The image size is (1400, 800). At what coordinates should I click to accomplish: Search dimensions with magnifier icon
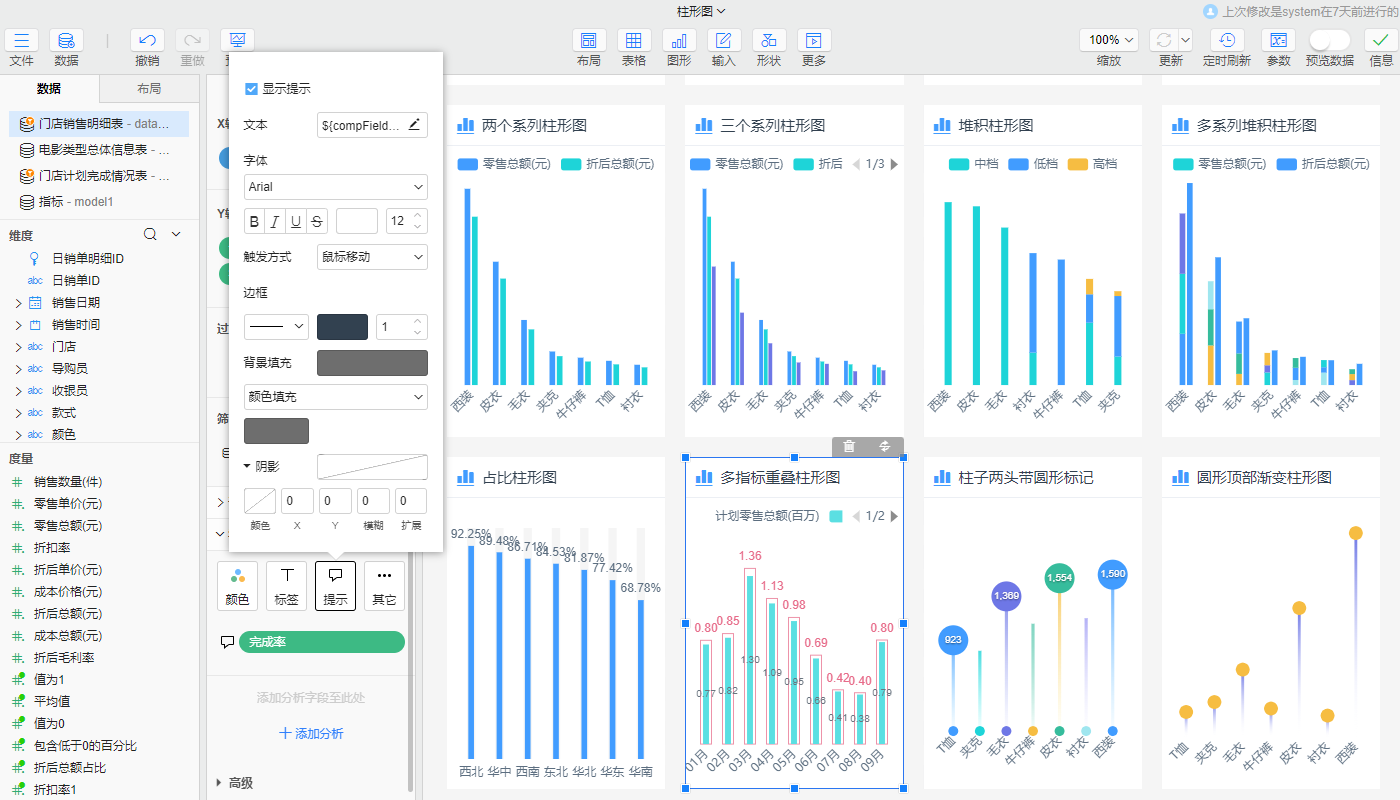(x=150, y=235)
